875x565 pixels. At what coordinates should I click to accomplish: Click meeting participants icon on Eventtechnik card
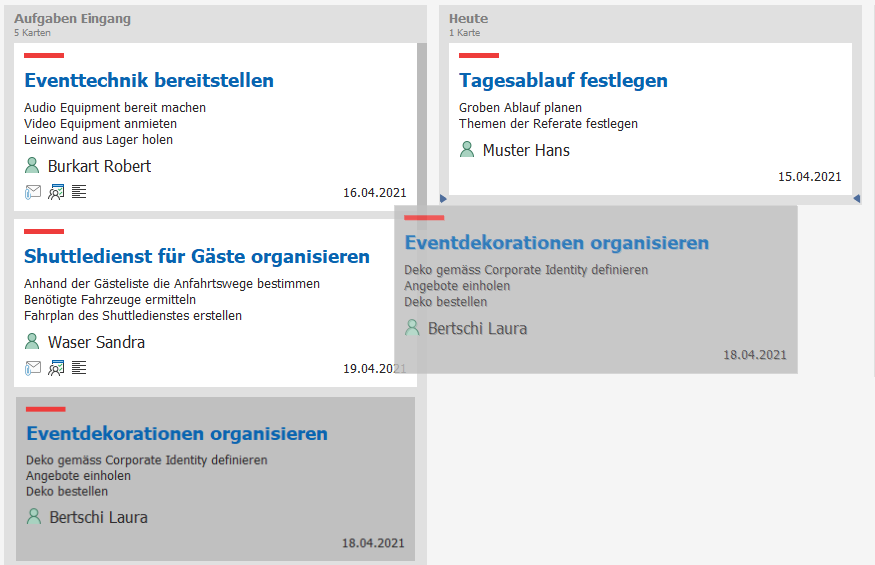point(56,192)
